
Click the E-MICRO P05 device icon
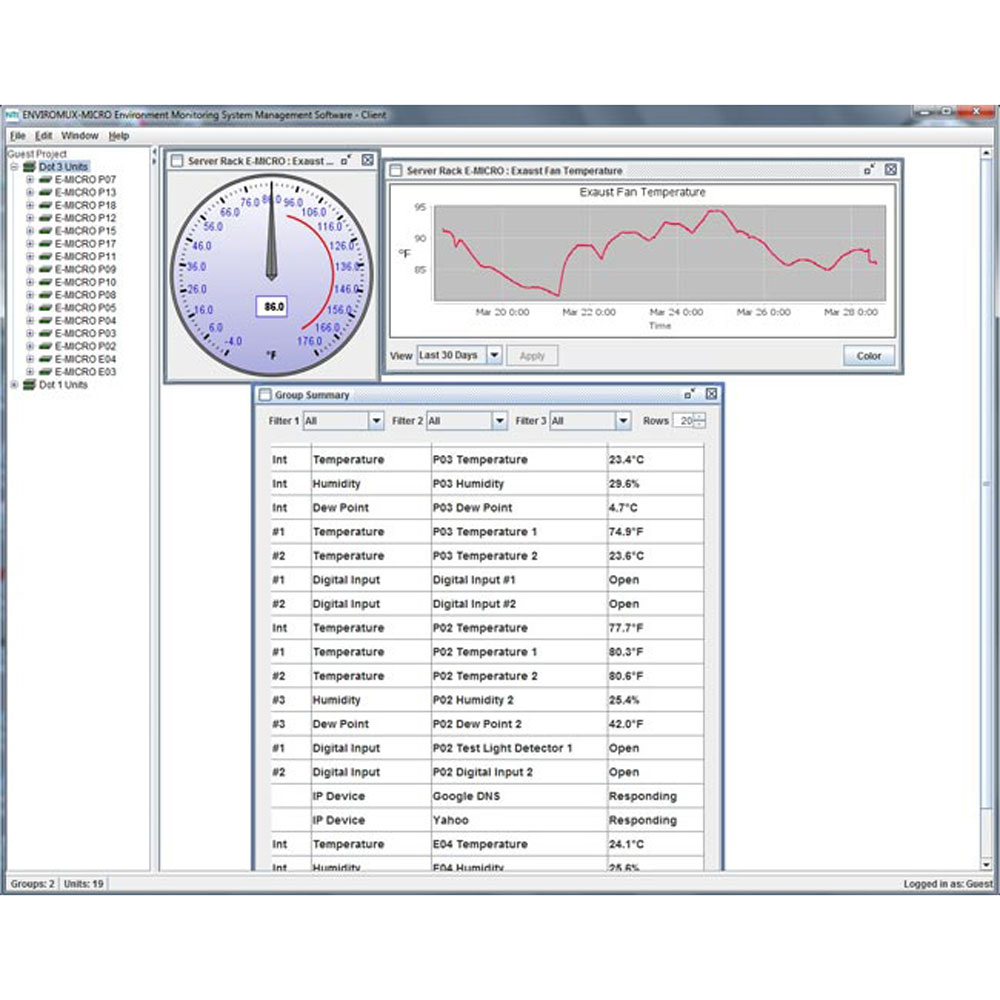45,307
